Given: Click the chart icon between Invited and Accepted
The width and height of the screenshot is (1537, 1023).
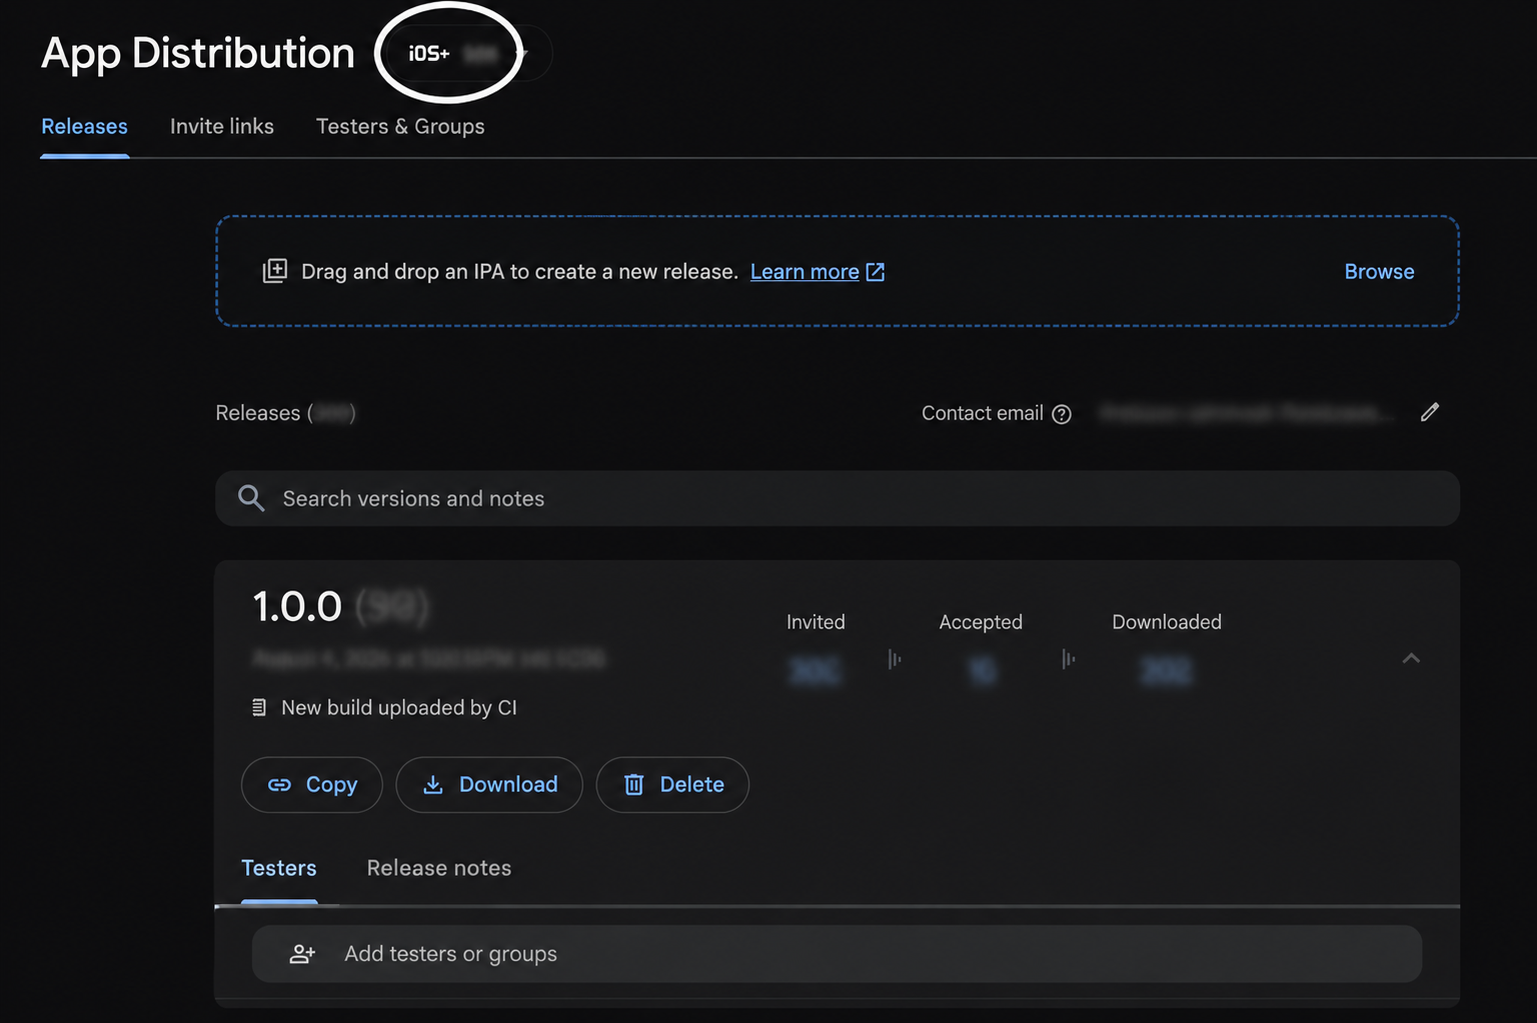Looking at the screenshot, I should 895,659.
